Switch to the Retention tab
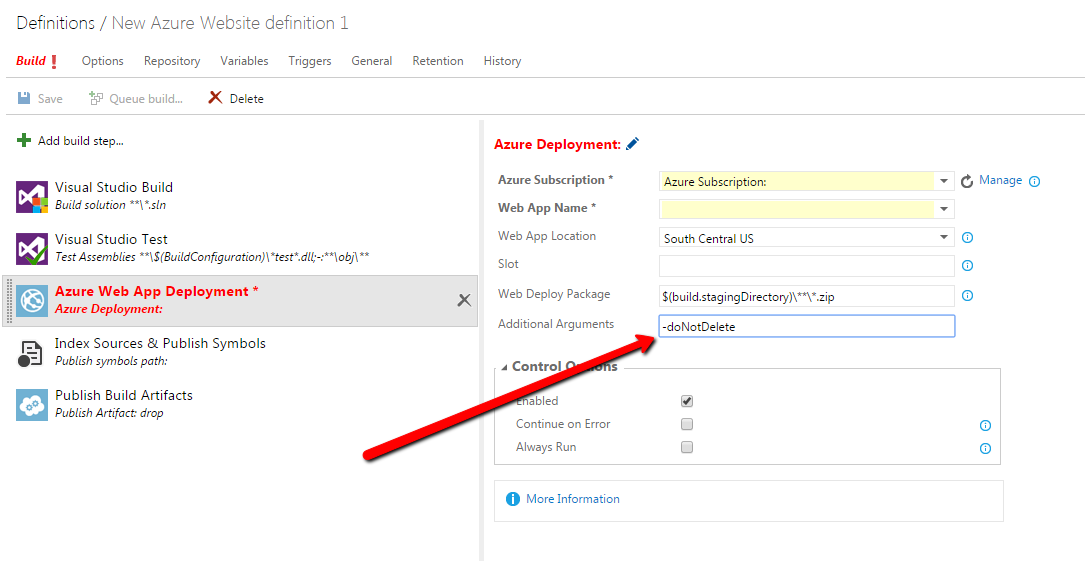1085x561 pixels. [438, 61]
